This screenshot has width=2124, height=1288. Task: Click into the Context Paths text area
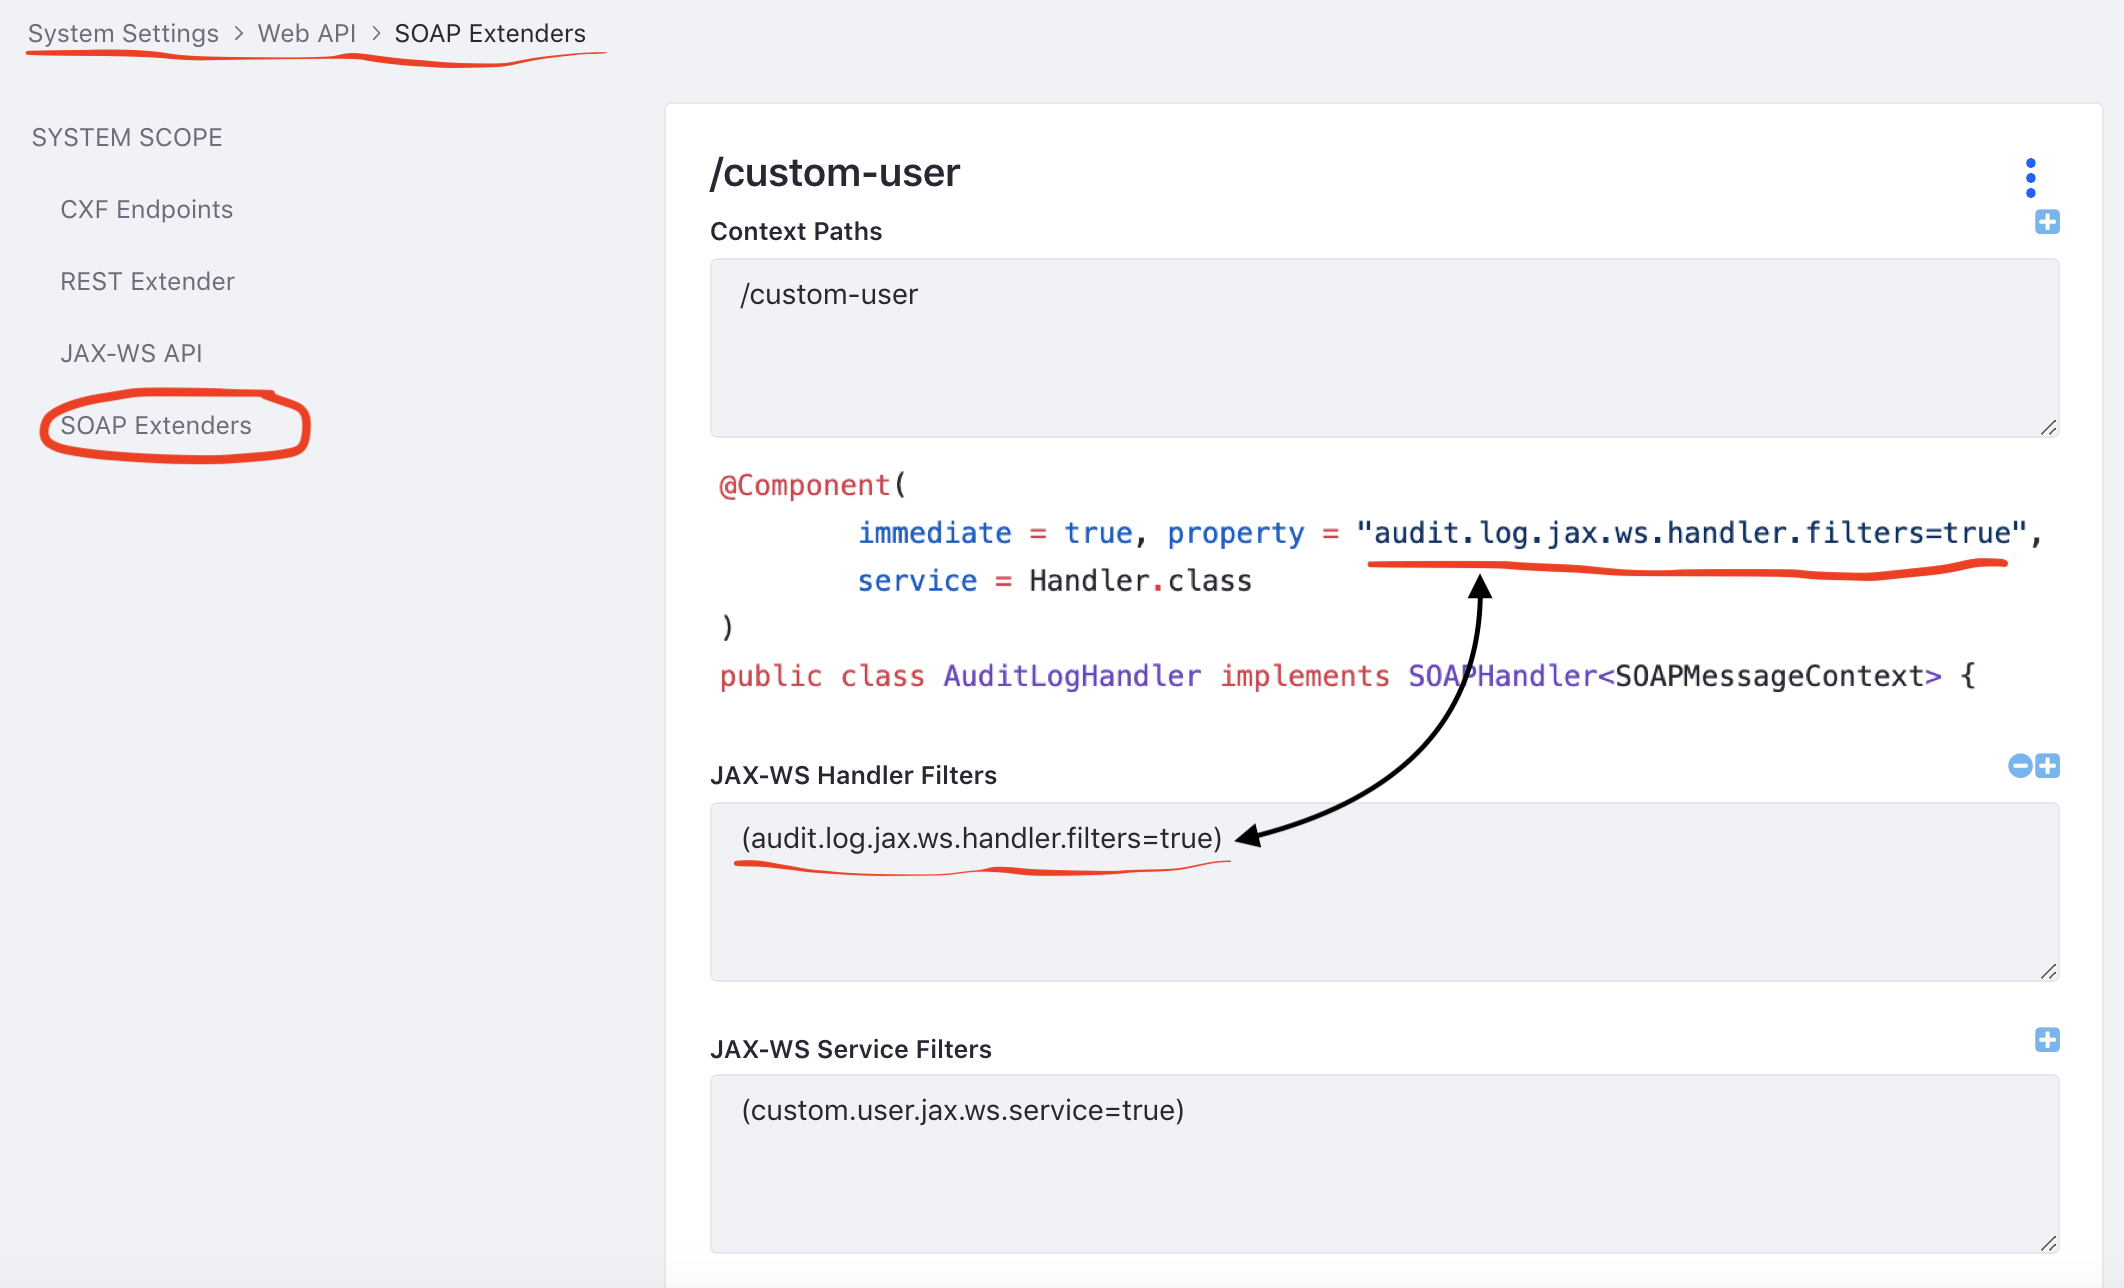point(1384,348)
